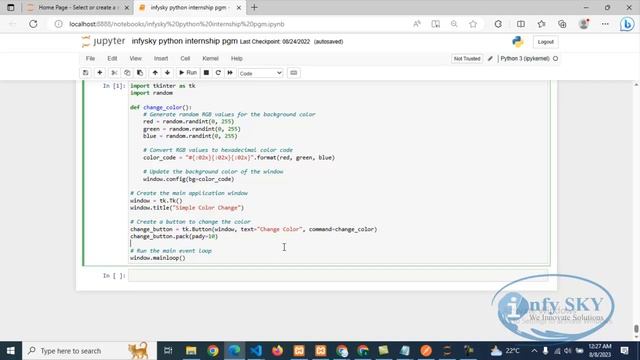Click the In [1] cell prompt
Viewport: 640px width, 360px height.
tap(114, 86)
